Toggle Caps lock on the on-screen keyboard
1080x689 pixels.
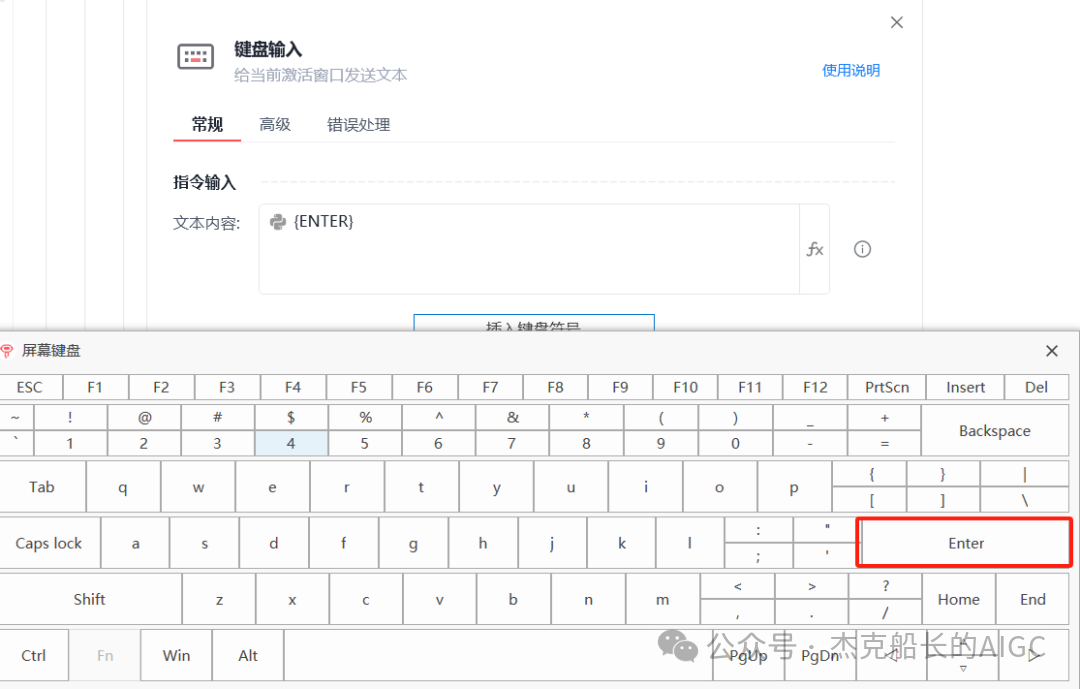pyautogui.click(x=49, y=543)
